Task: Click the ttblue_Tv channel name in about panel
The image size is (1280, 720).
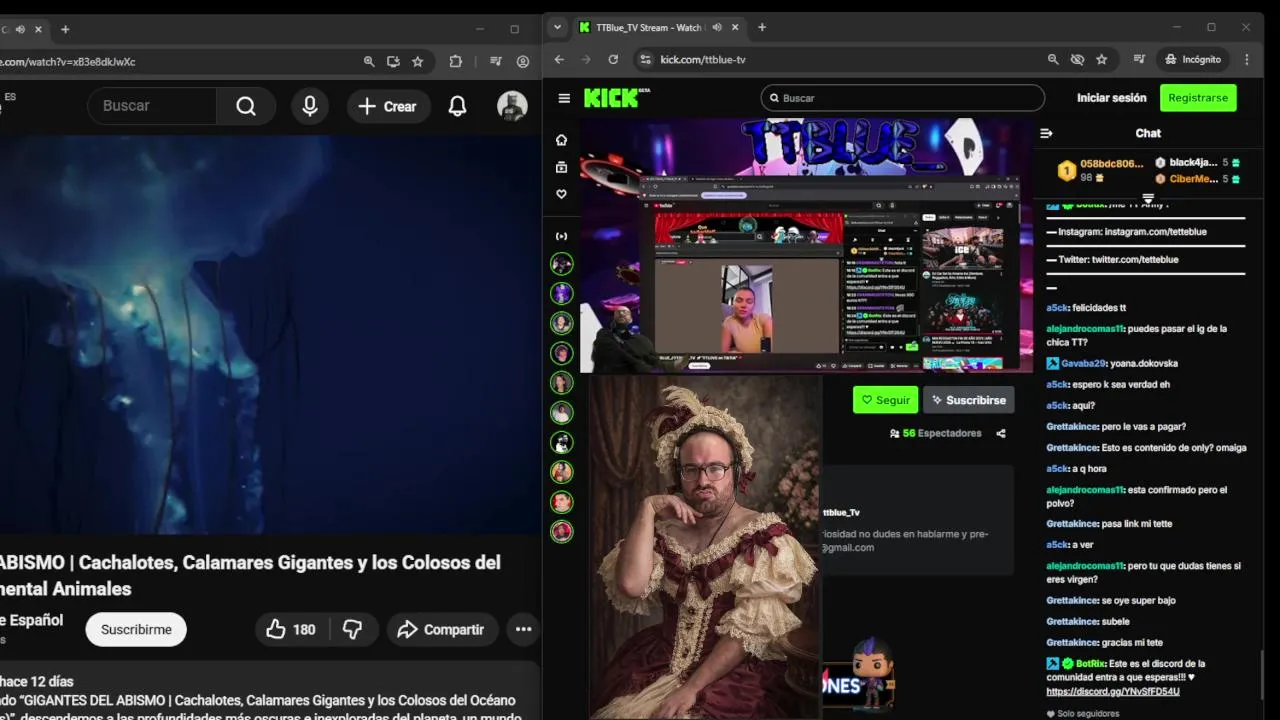Action: (841, 512)
